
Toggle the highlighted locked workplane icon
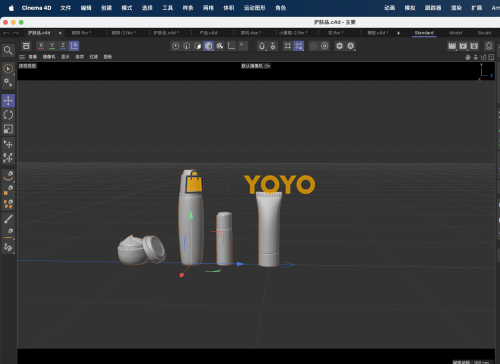click(299, 46)
